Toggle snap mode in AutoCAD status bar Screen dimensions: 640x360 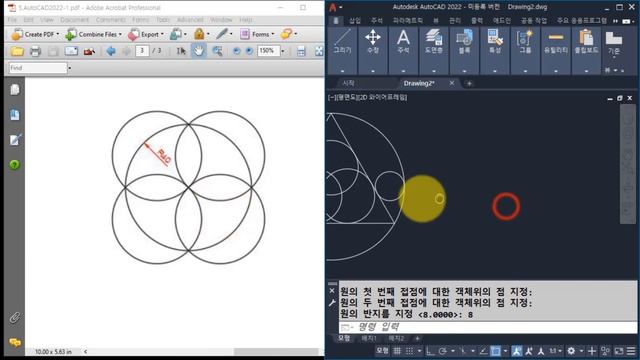click(409, 351)
